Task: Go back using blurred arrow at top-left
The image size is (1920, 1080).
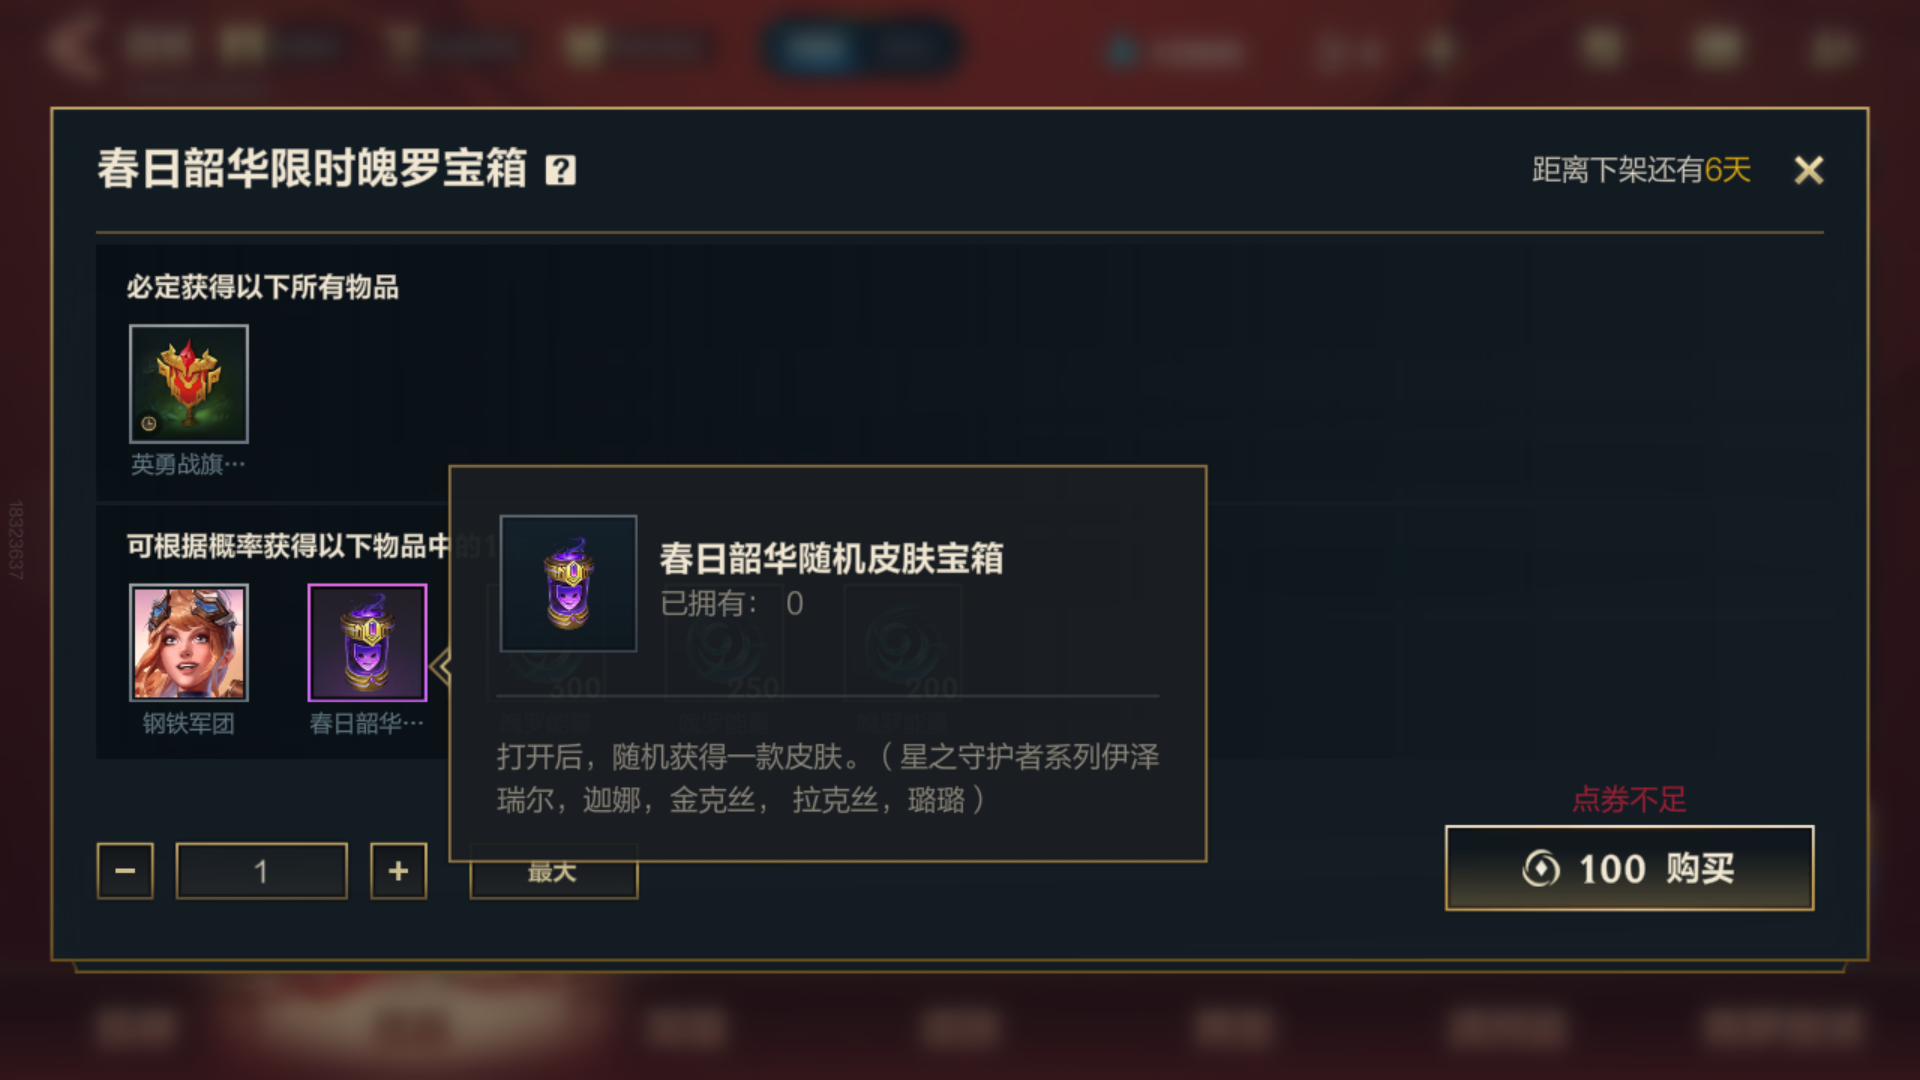Action: [x=75, y=47]
